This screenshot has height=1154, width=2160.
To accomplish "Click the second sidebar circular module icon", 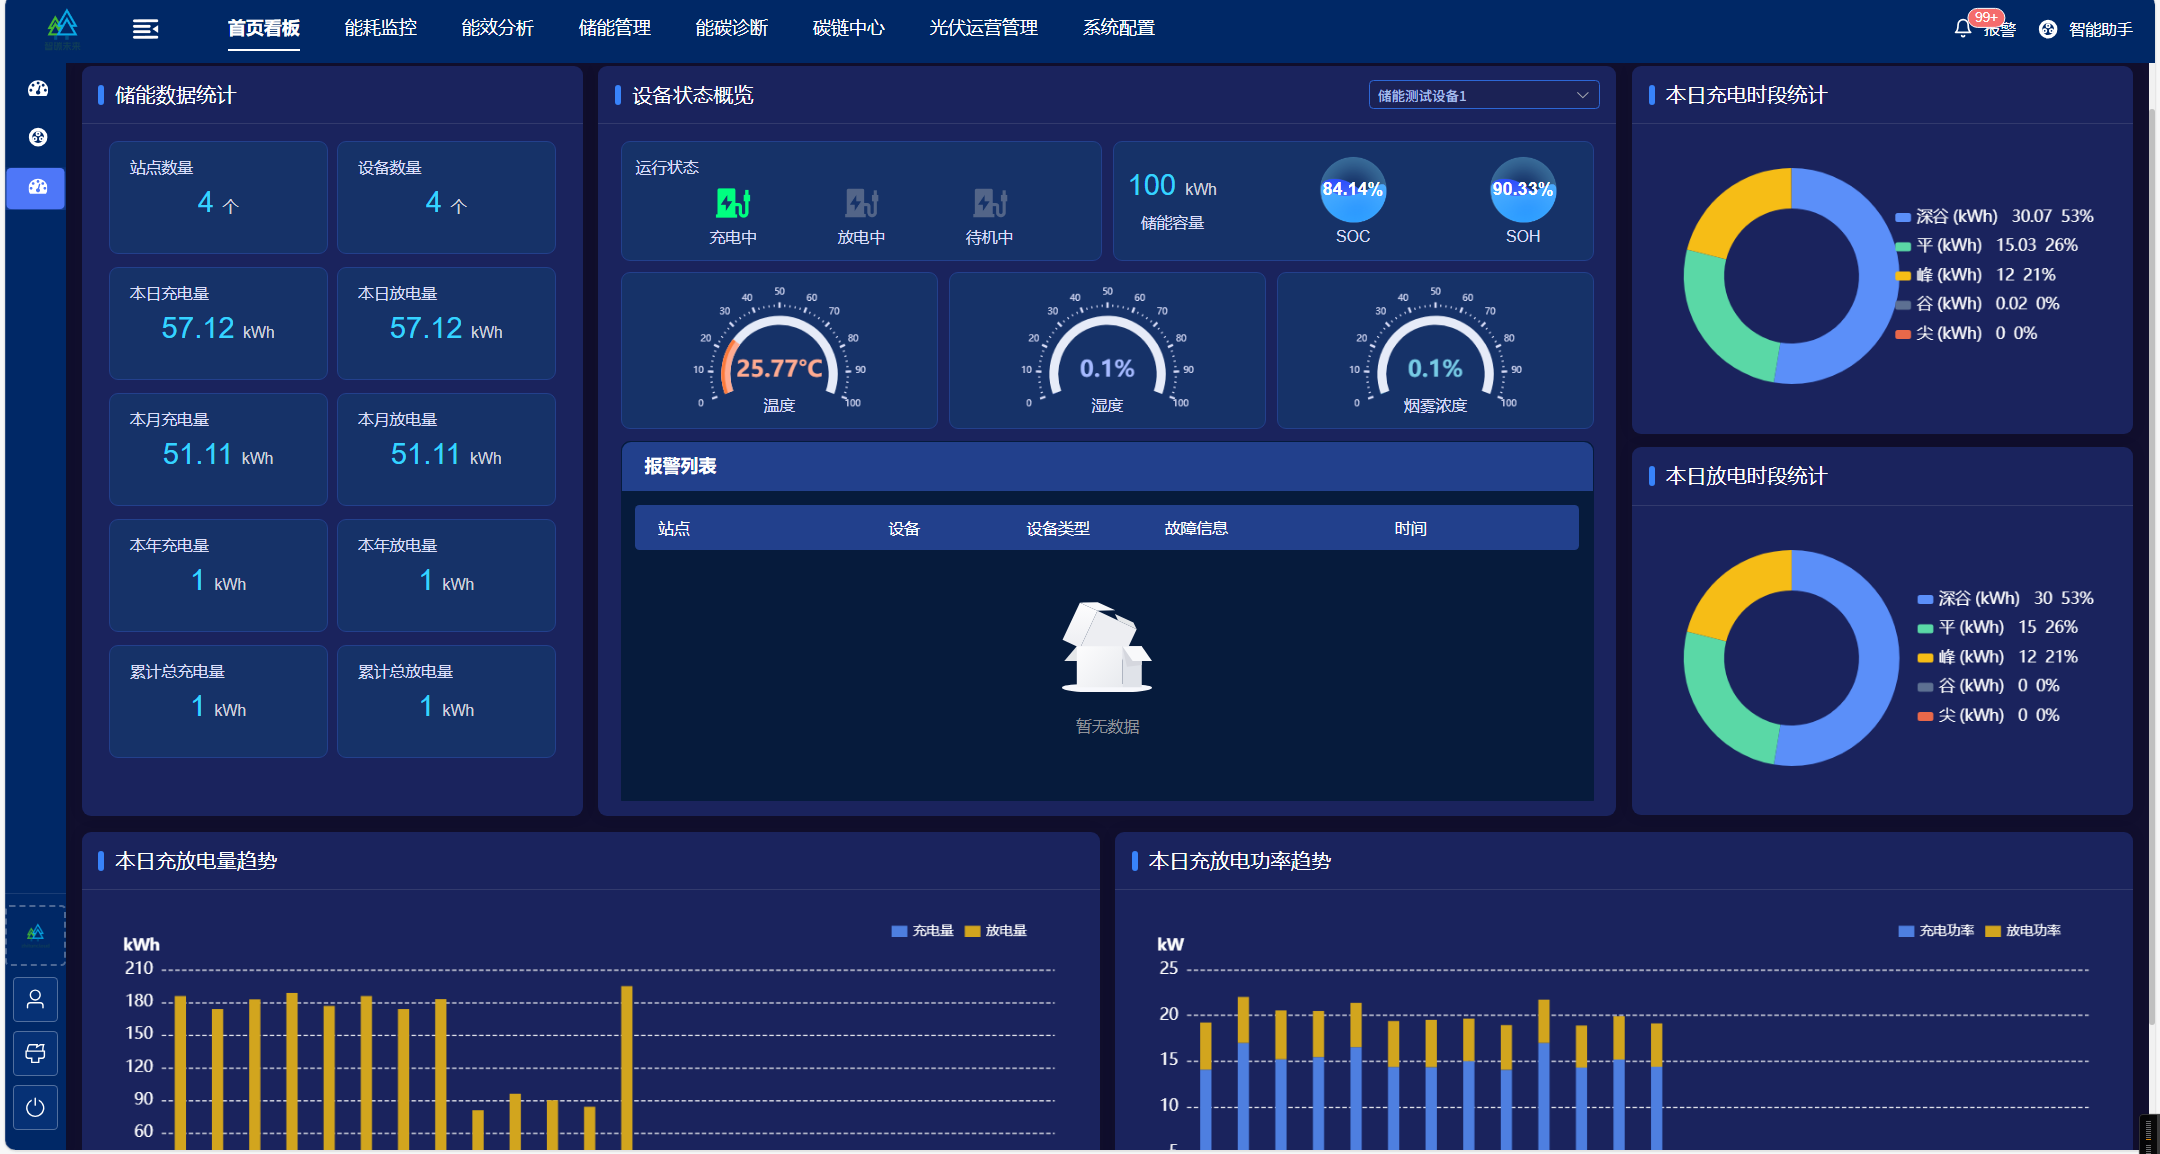I will coord(38,137).
